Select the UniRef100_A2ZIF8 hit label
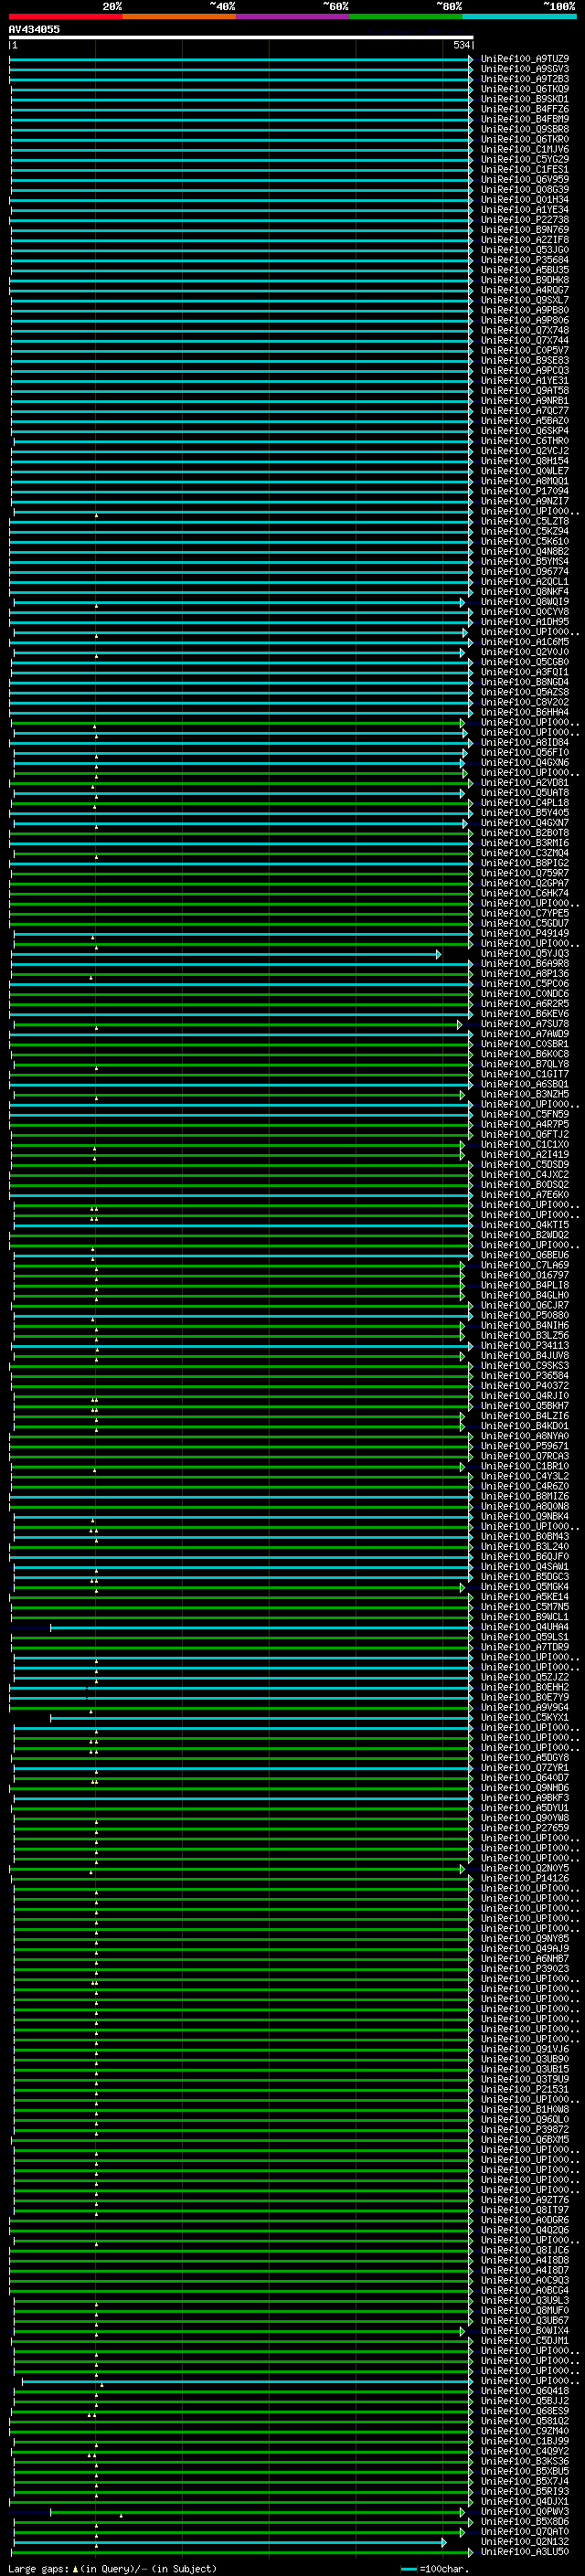This screenshot has height=2576, width=585. [x=525, y=240]
